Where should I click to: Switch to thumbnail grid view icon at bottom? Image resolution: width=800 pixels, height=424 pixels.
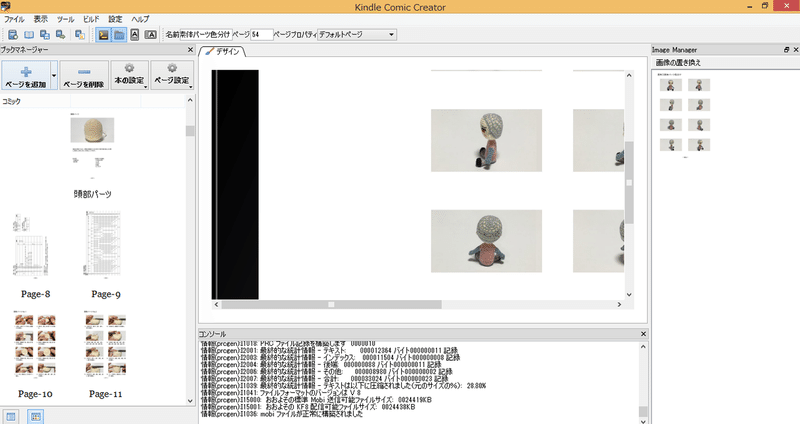click(x=36, y=416)
